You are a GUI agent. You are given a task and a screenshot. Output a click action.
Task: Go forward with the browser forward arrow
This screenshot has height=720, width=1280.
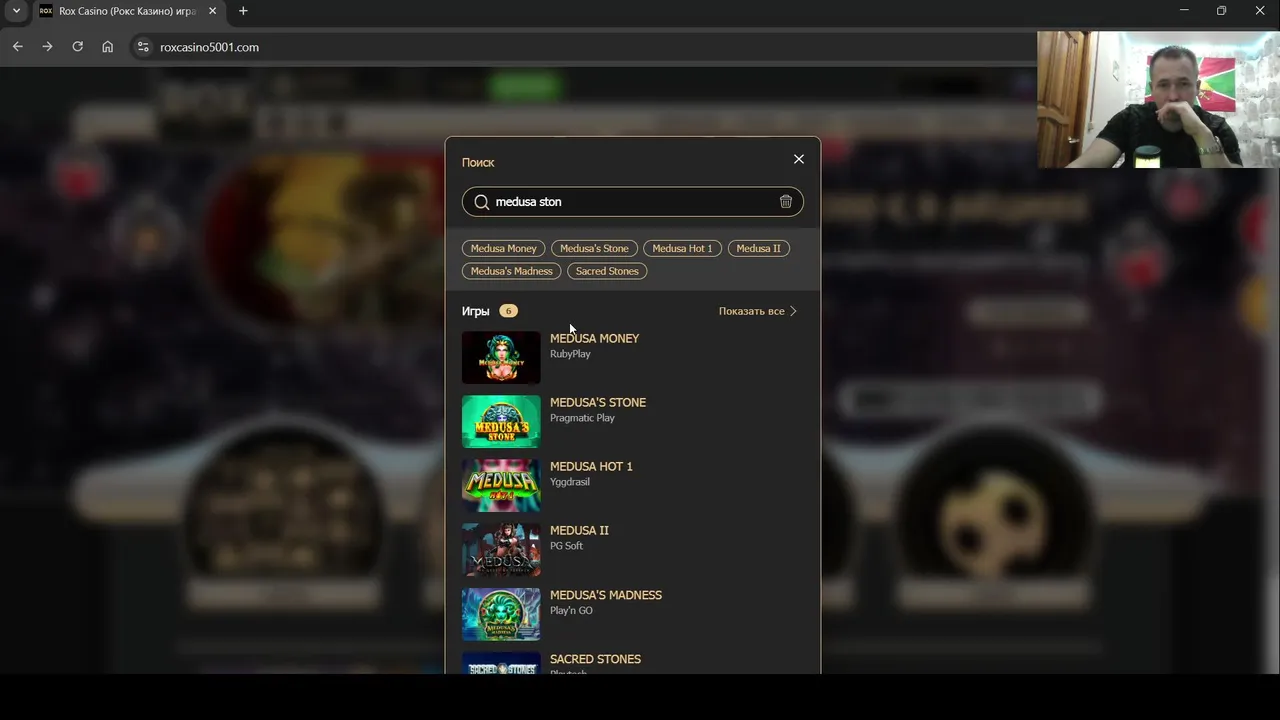47,47
